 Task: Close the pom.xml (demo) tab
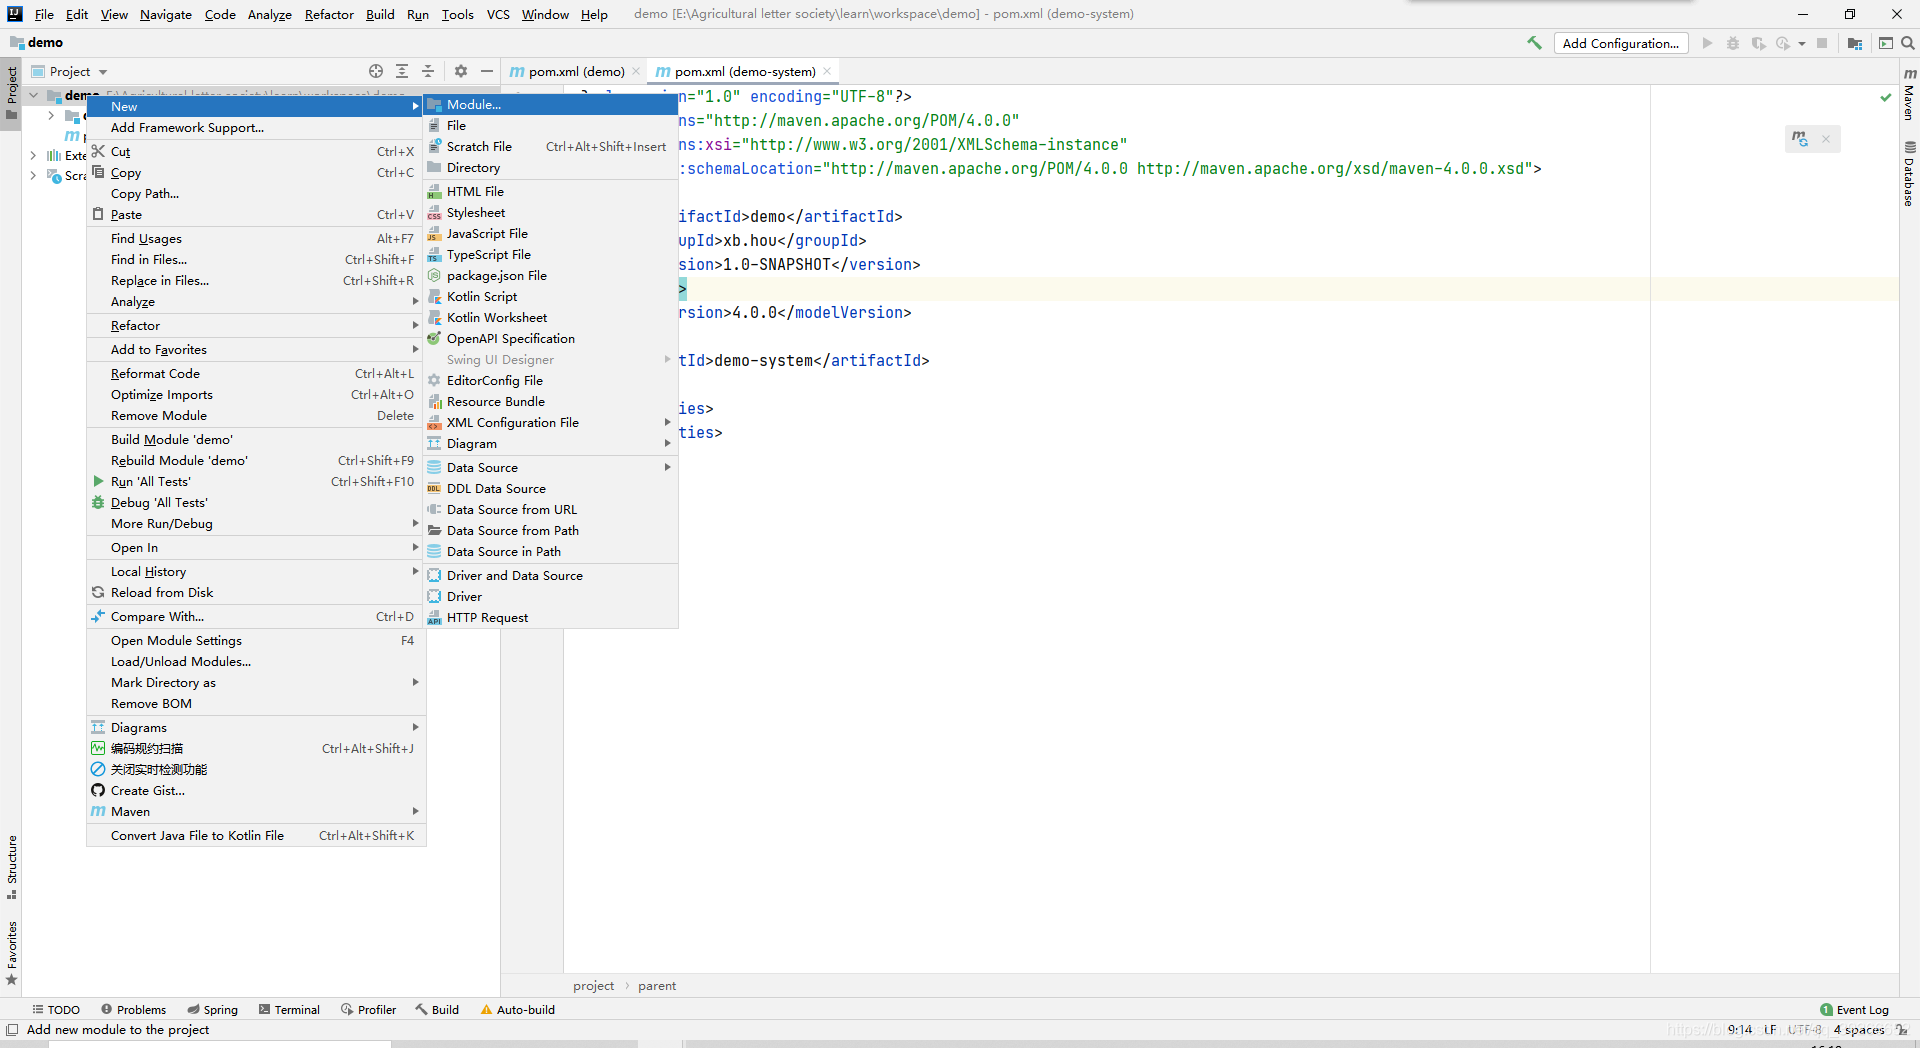(x=636, y=71)
